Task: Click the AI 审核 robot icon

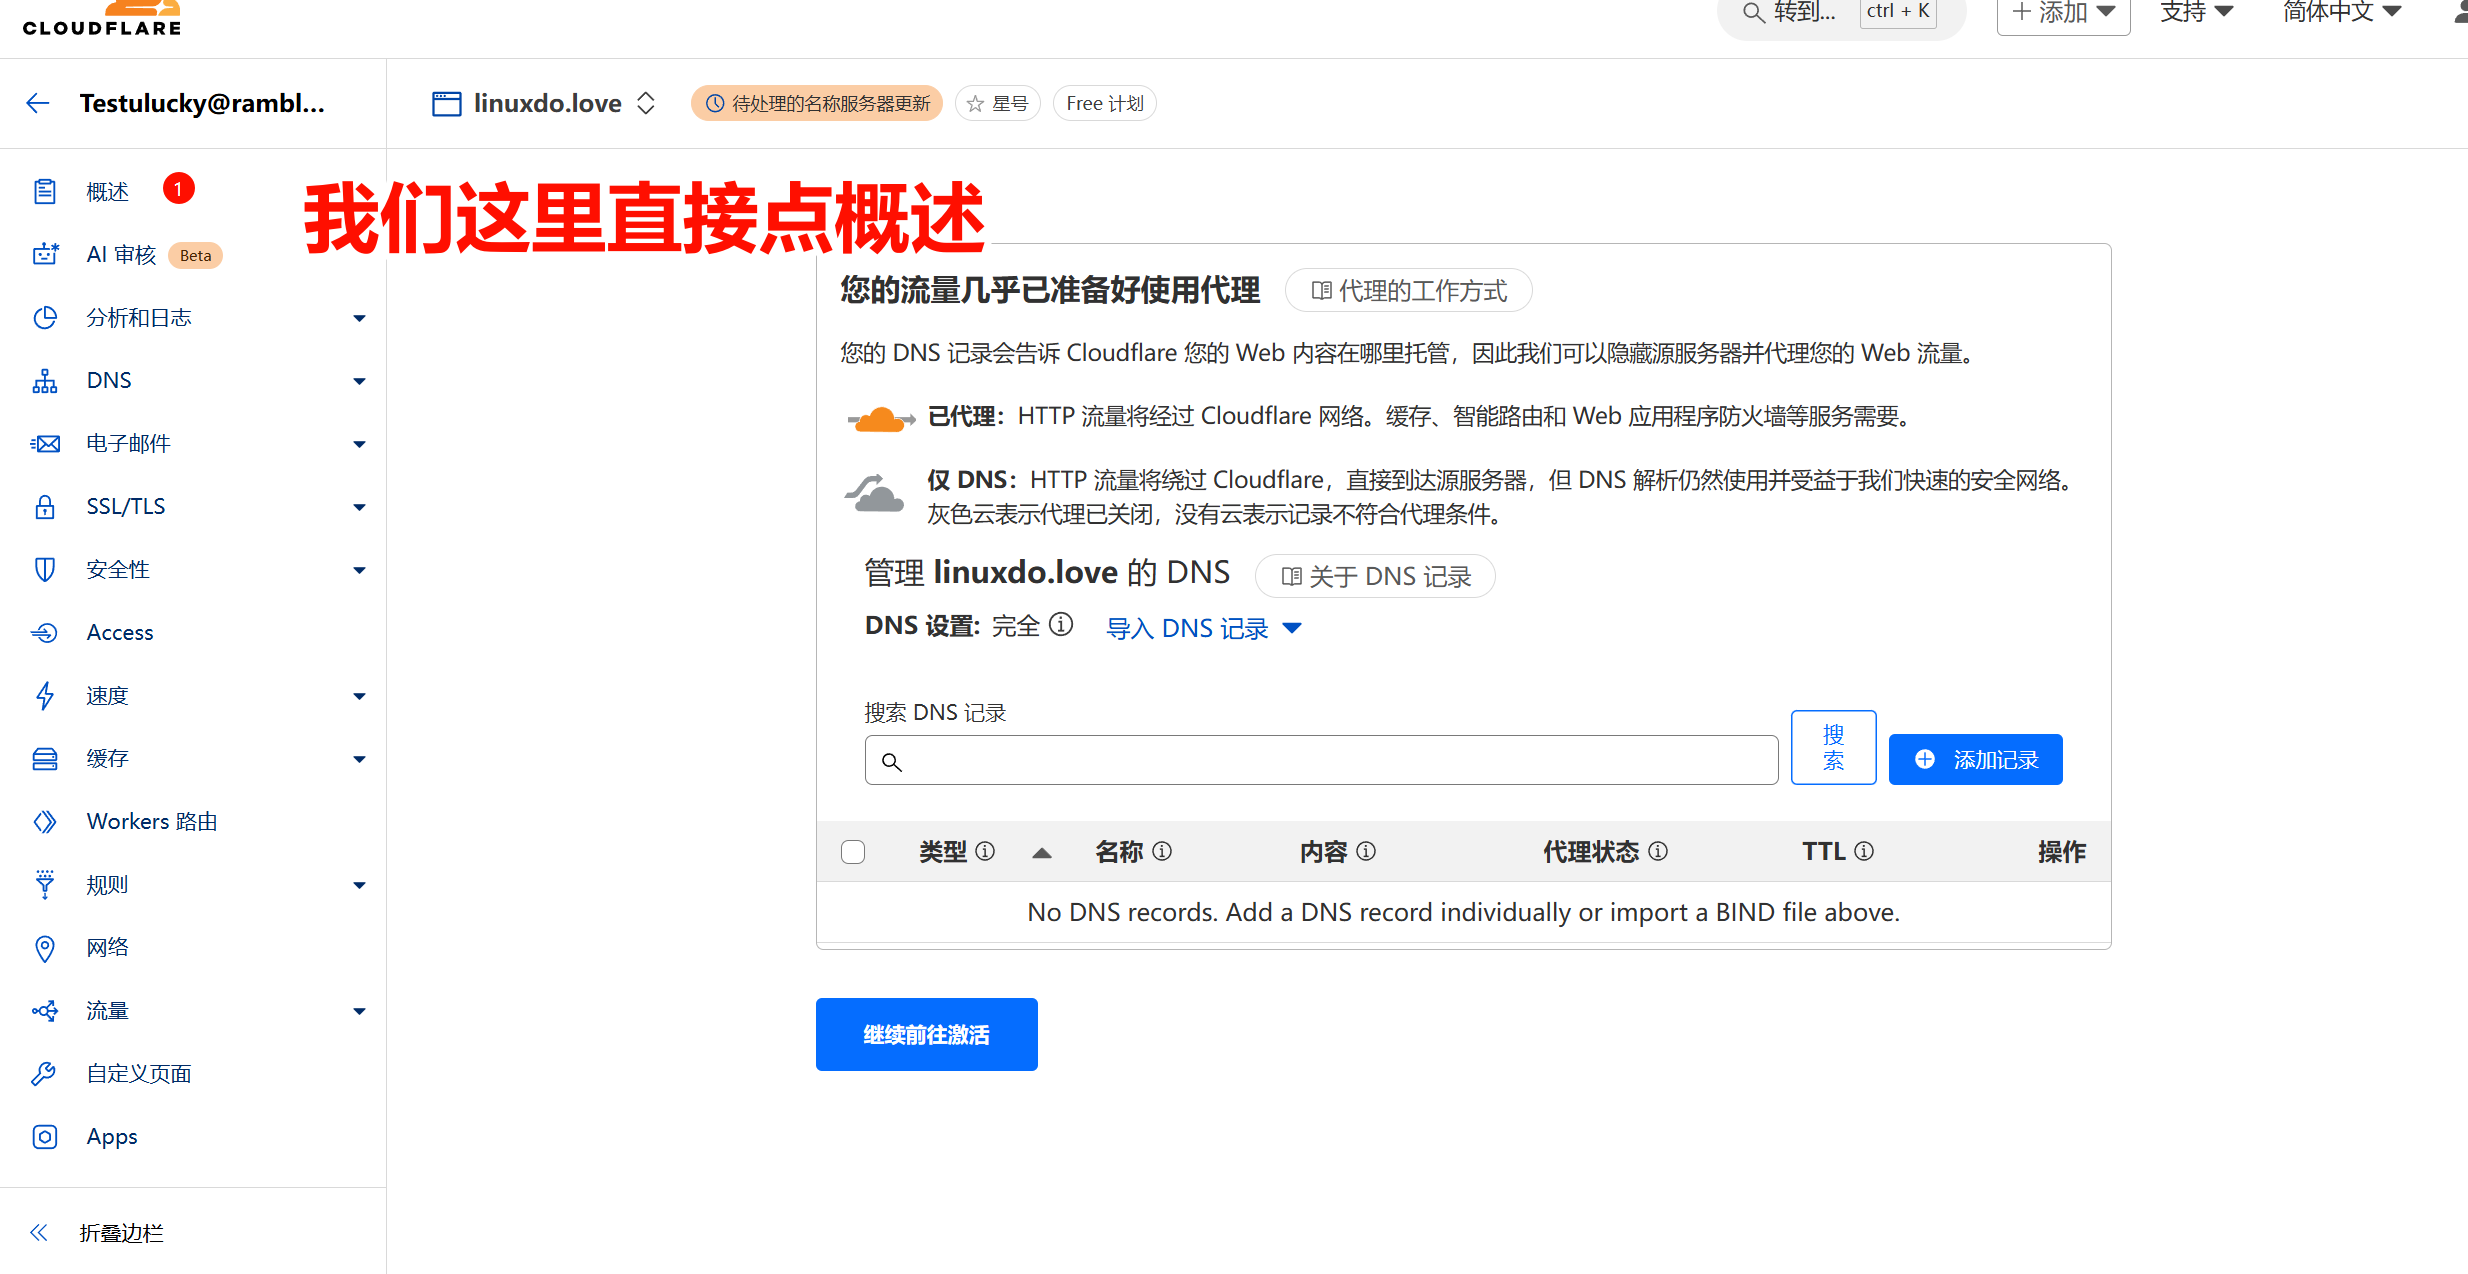Action: click(x=45, y=254)
